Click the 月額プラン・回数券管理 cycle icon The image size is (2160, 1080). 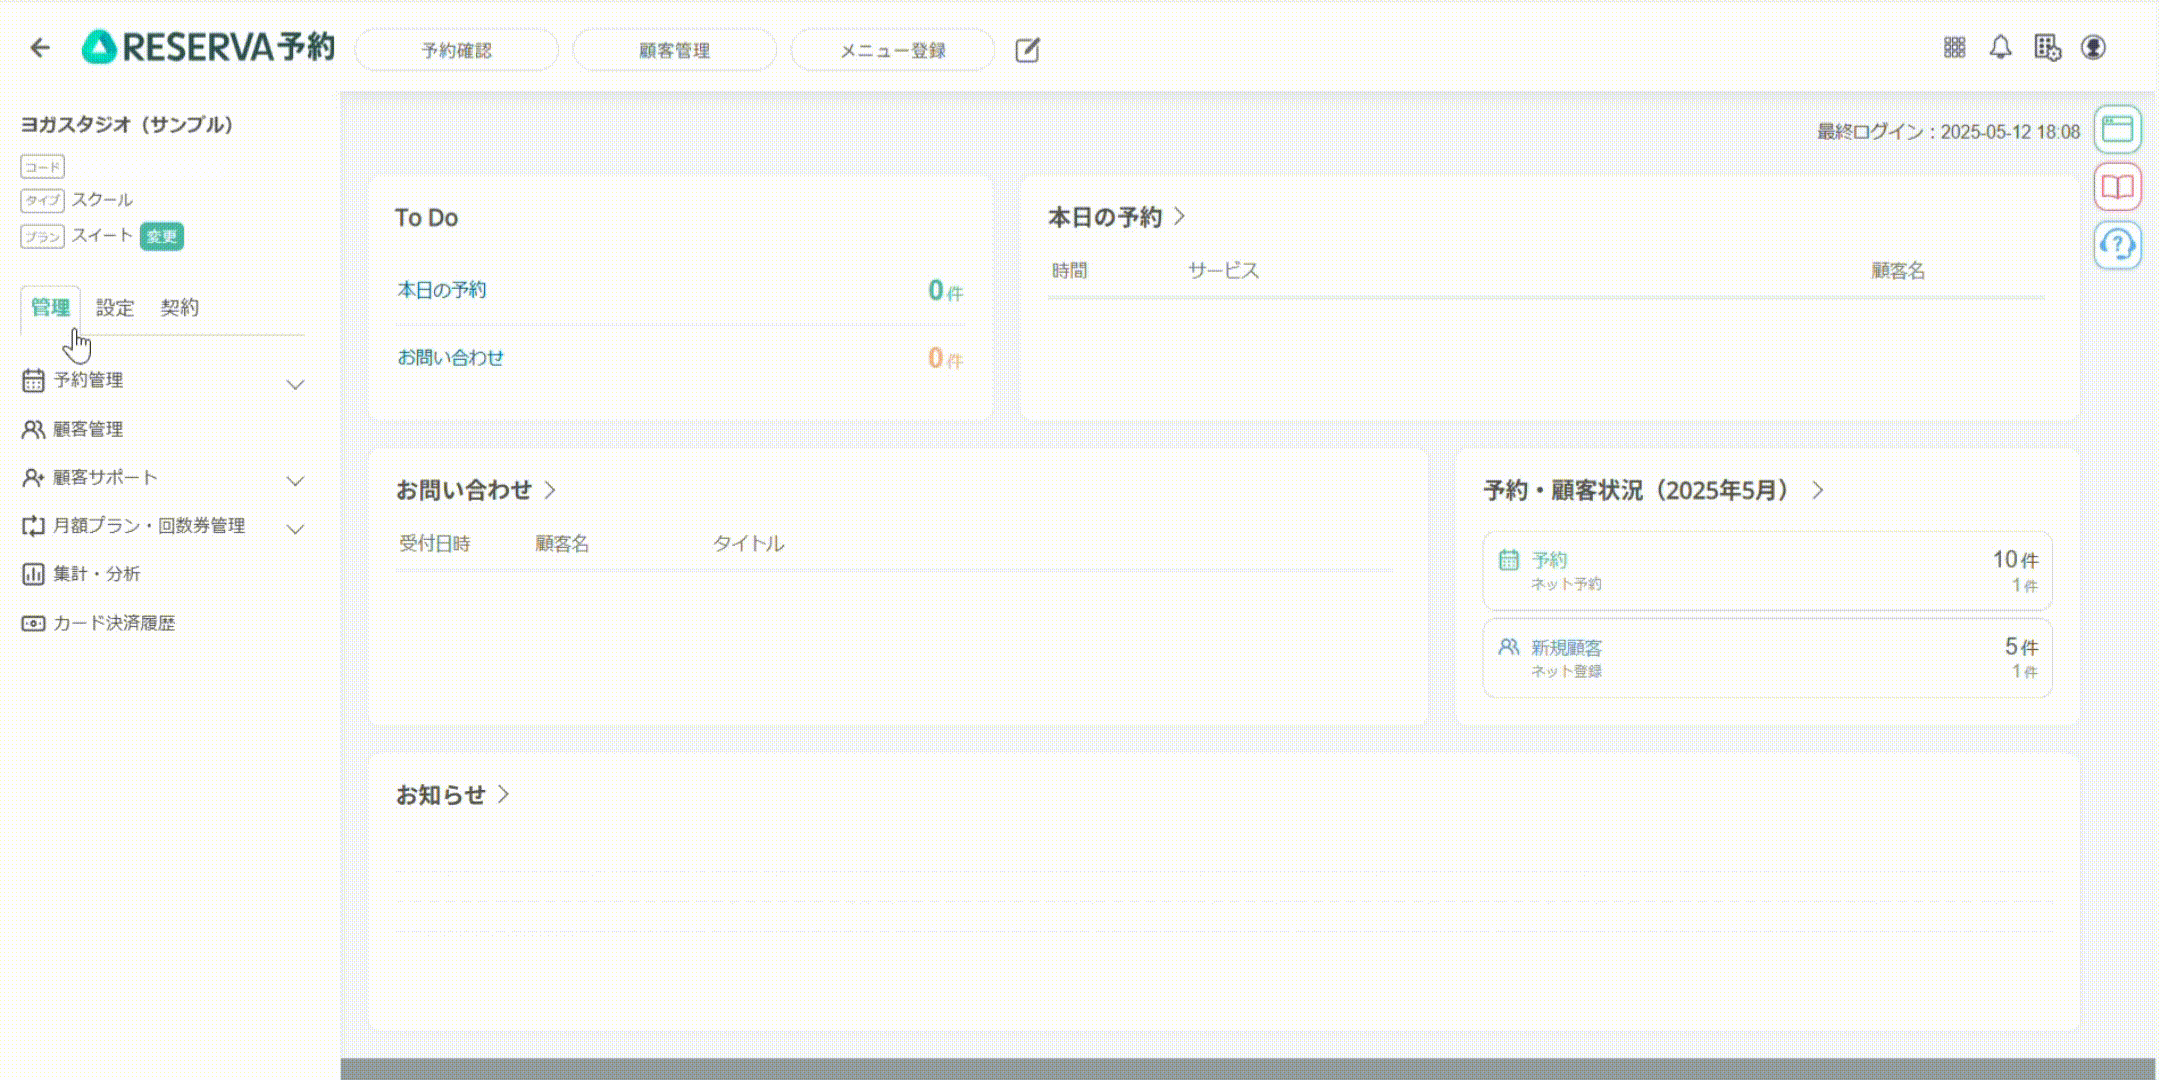tap(33, 526)
